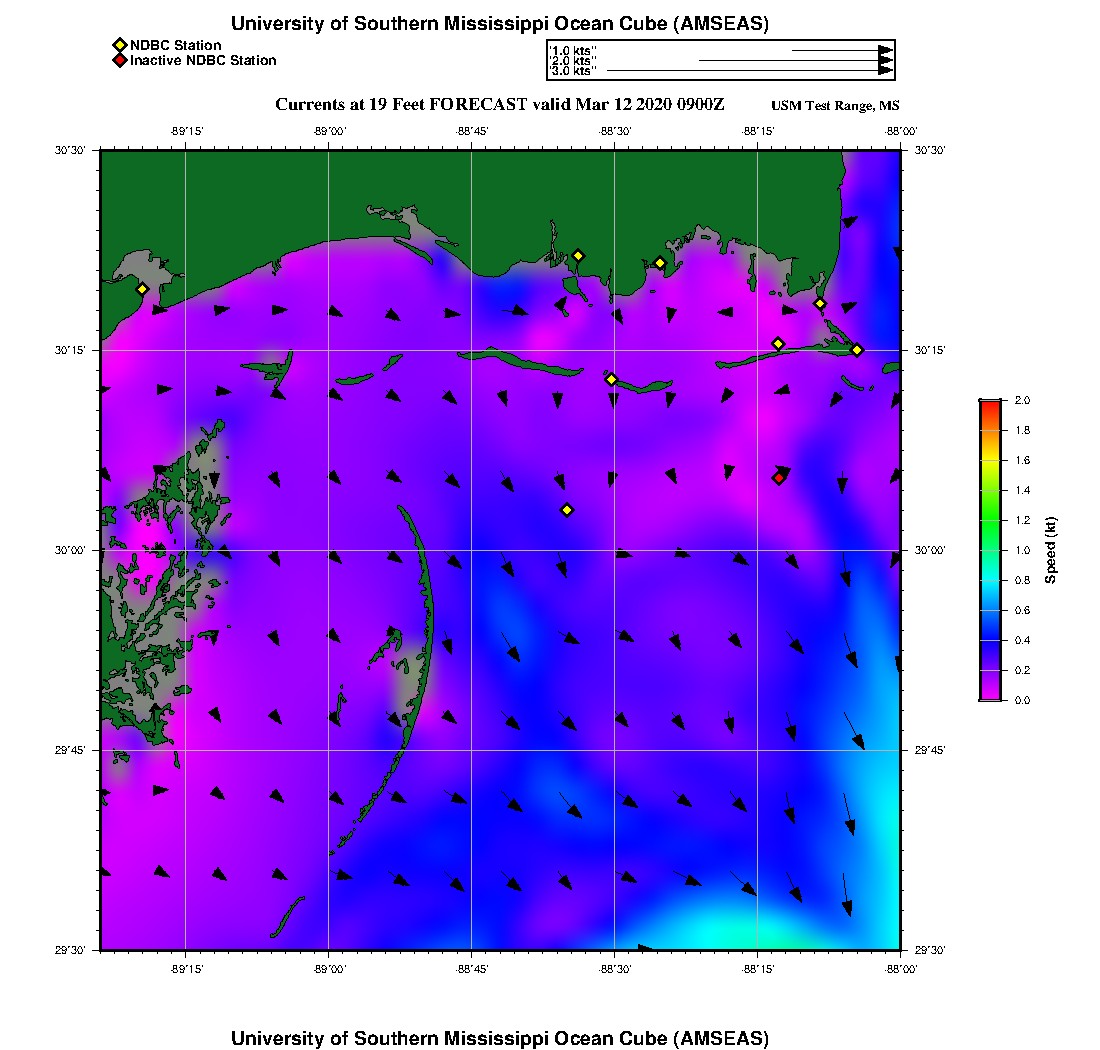Click the bottom 'Ocean Cube (AMSEAS)' footer title
Screen dimensions: 1100x1050
click(x=500, y=1037)
